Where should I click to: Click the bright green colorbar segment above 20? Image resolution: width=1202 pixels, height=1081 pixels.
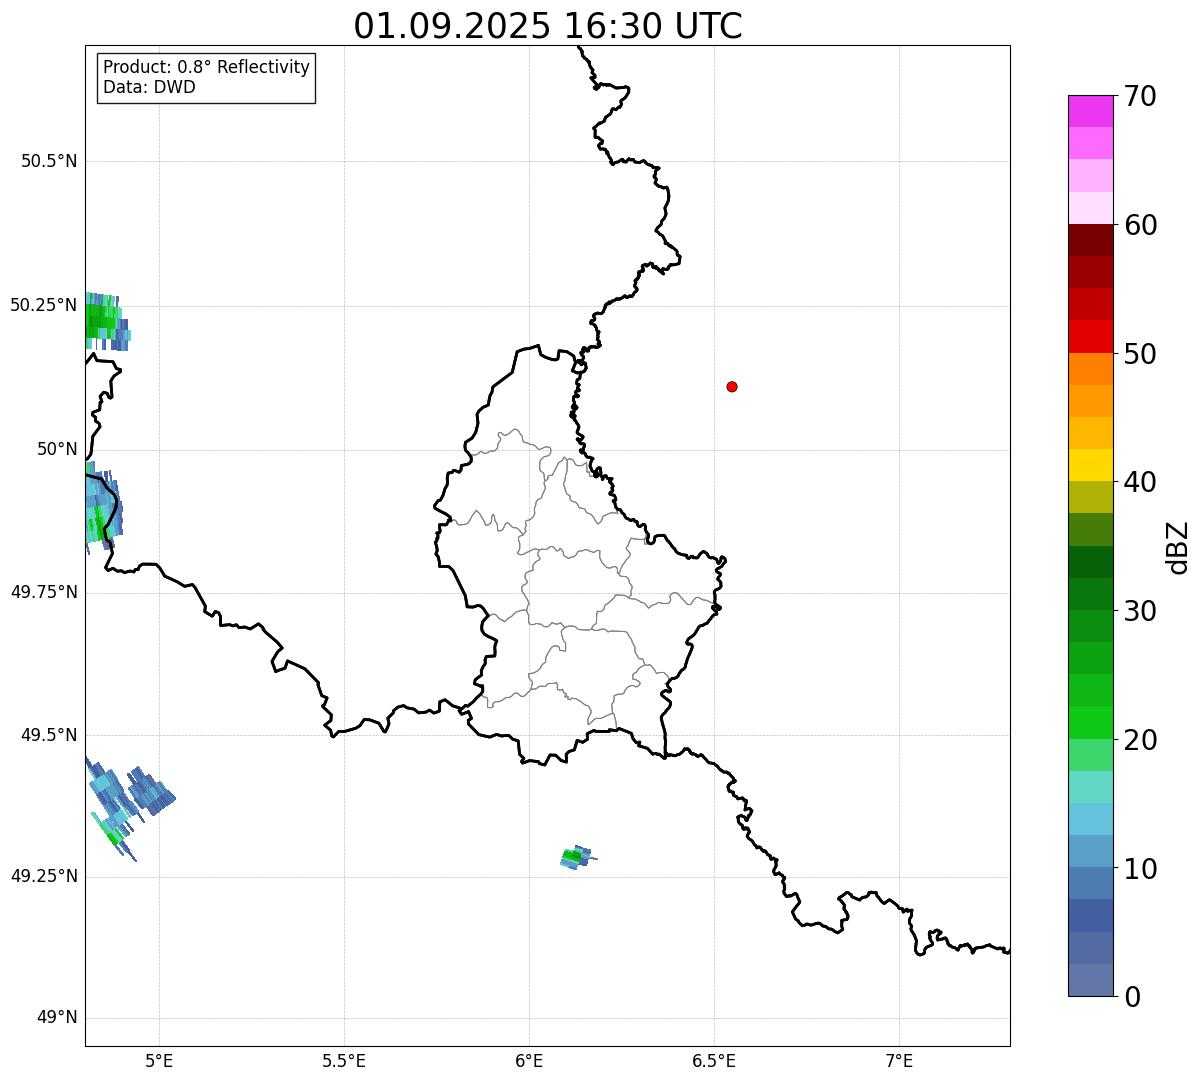click(x=1090, y=723)
